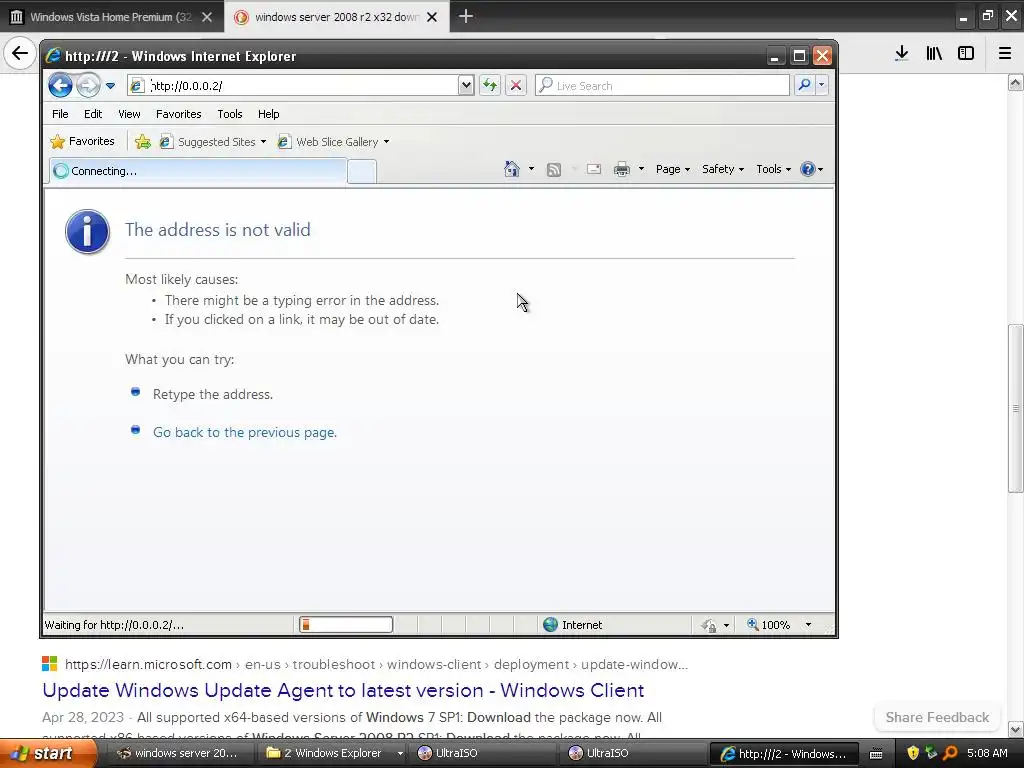Viewport: 1024px width, 768px height.
Task: Open the Favorites menu in menu bar
Action: [x=178, y=114]
